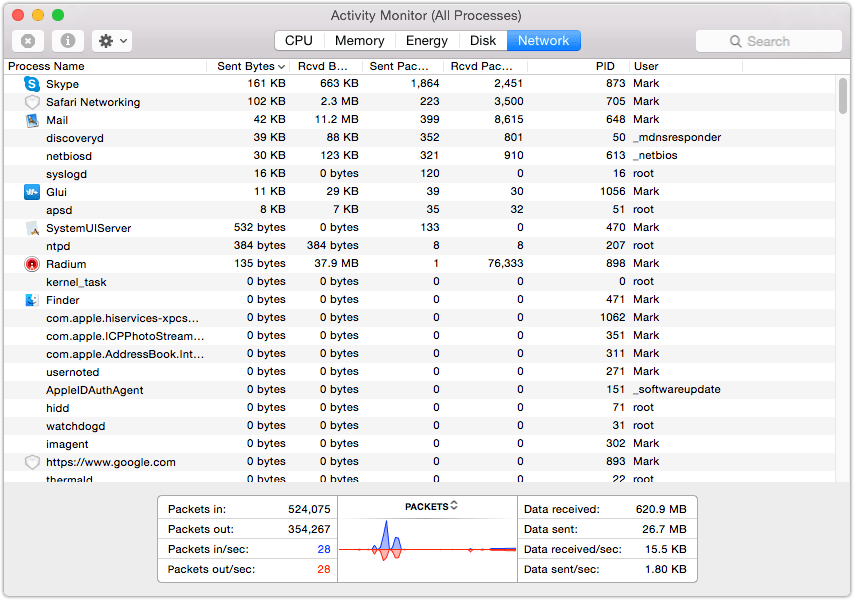
Task: Click the vertical scrollbar thumb
Action: (843, 96)
